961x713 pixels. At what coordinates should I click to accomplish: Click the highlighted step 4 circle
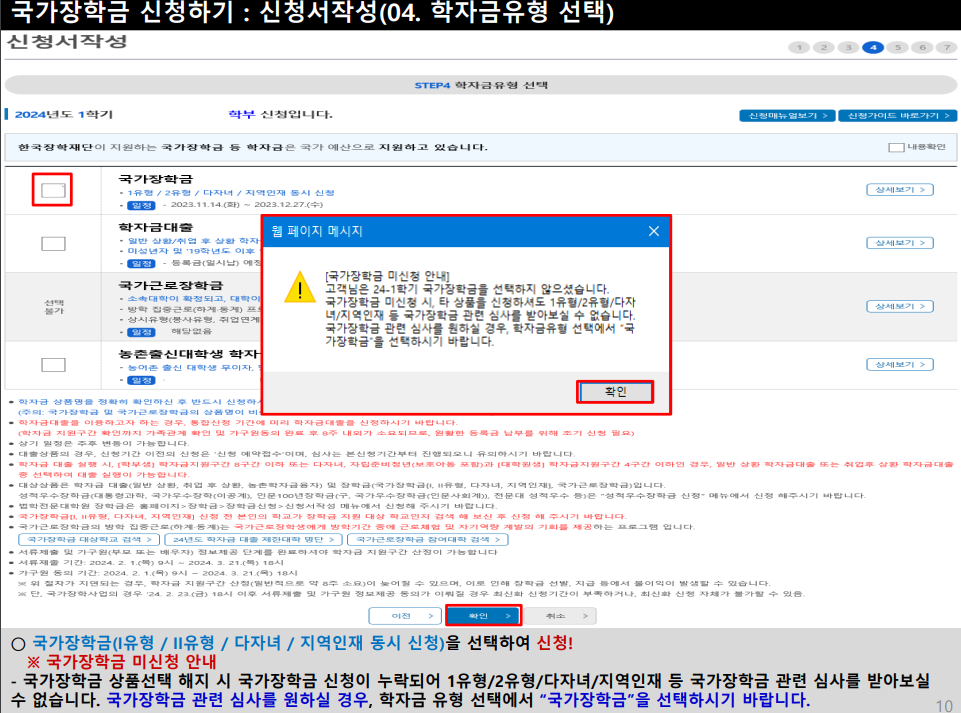[874, 47]
